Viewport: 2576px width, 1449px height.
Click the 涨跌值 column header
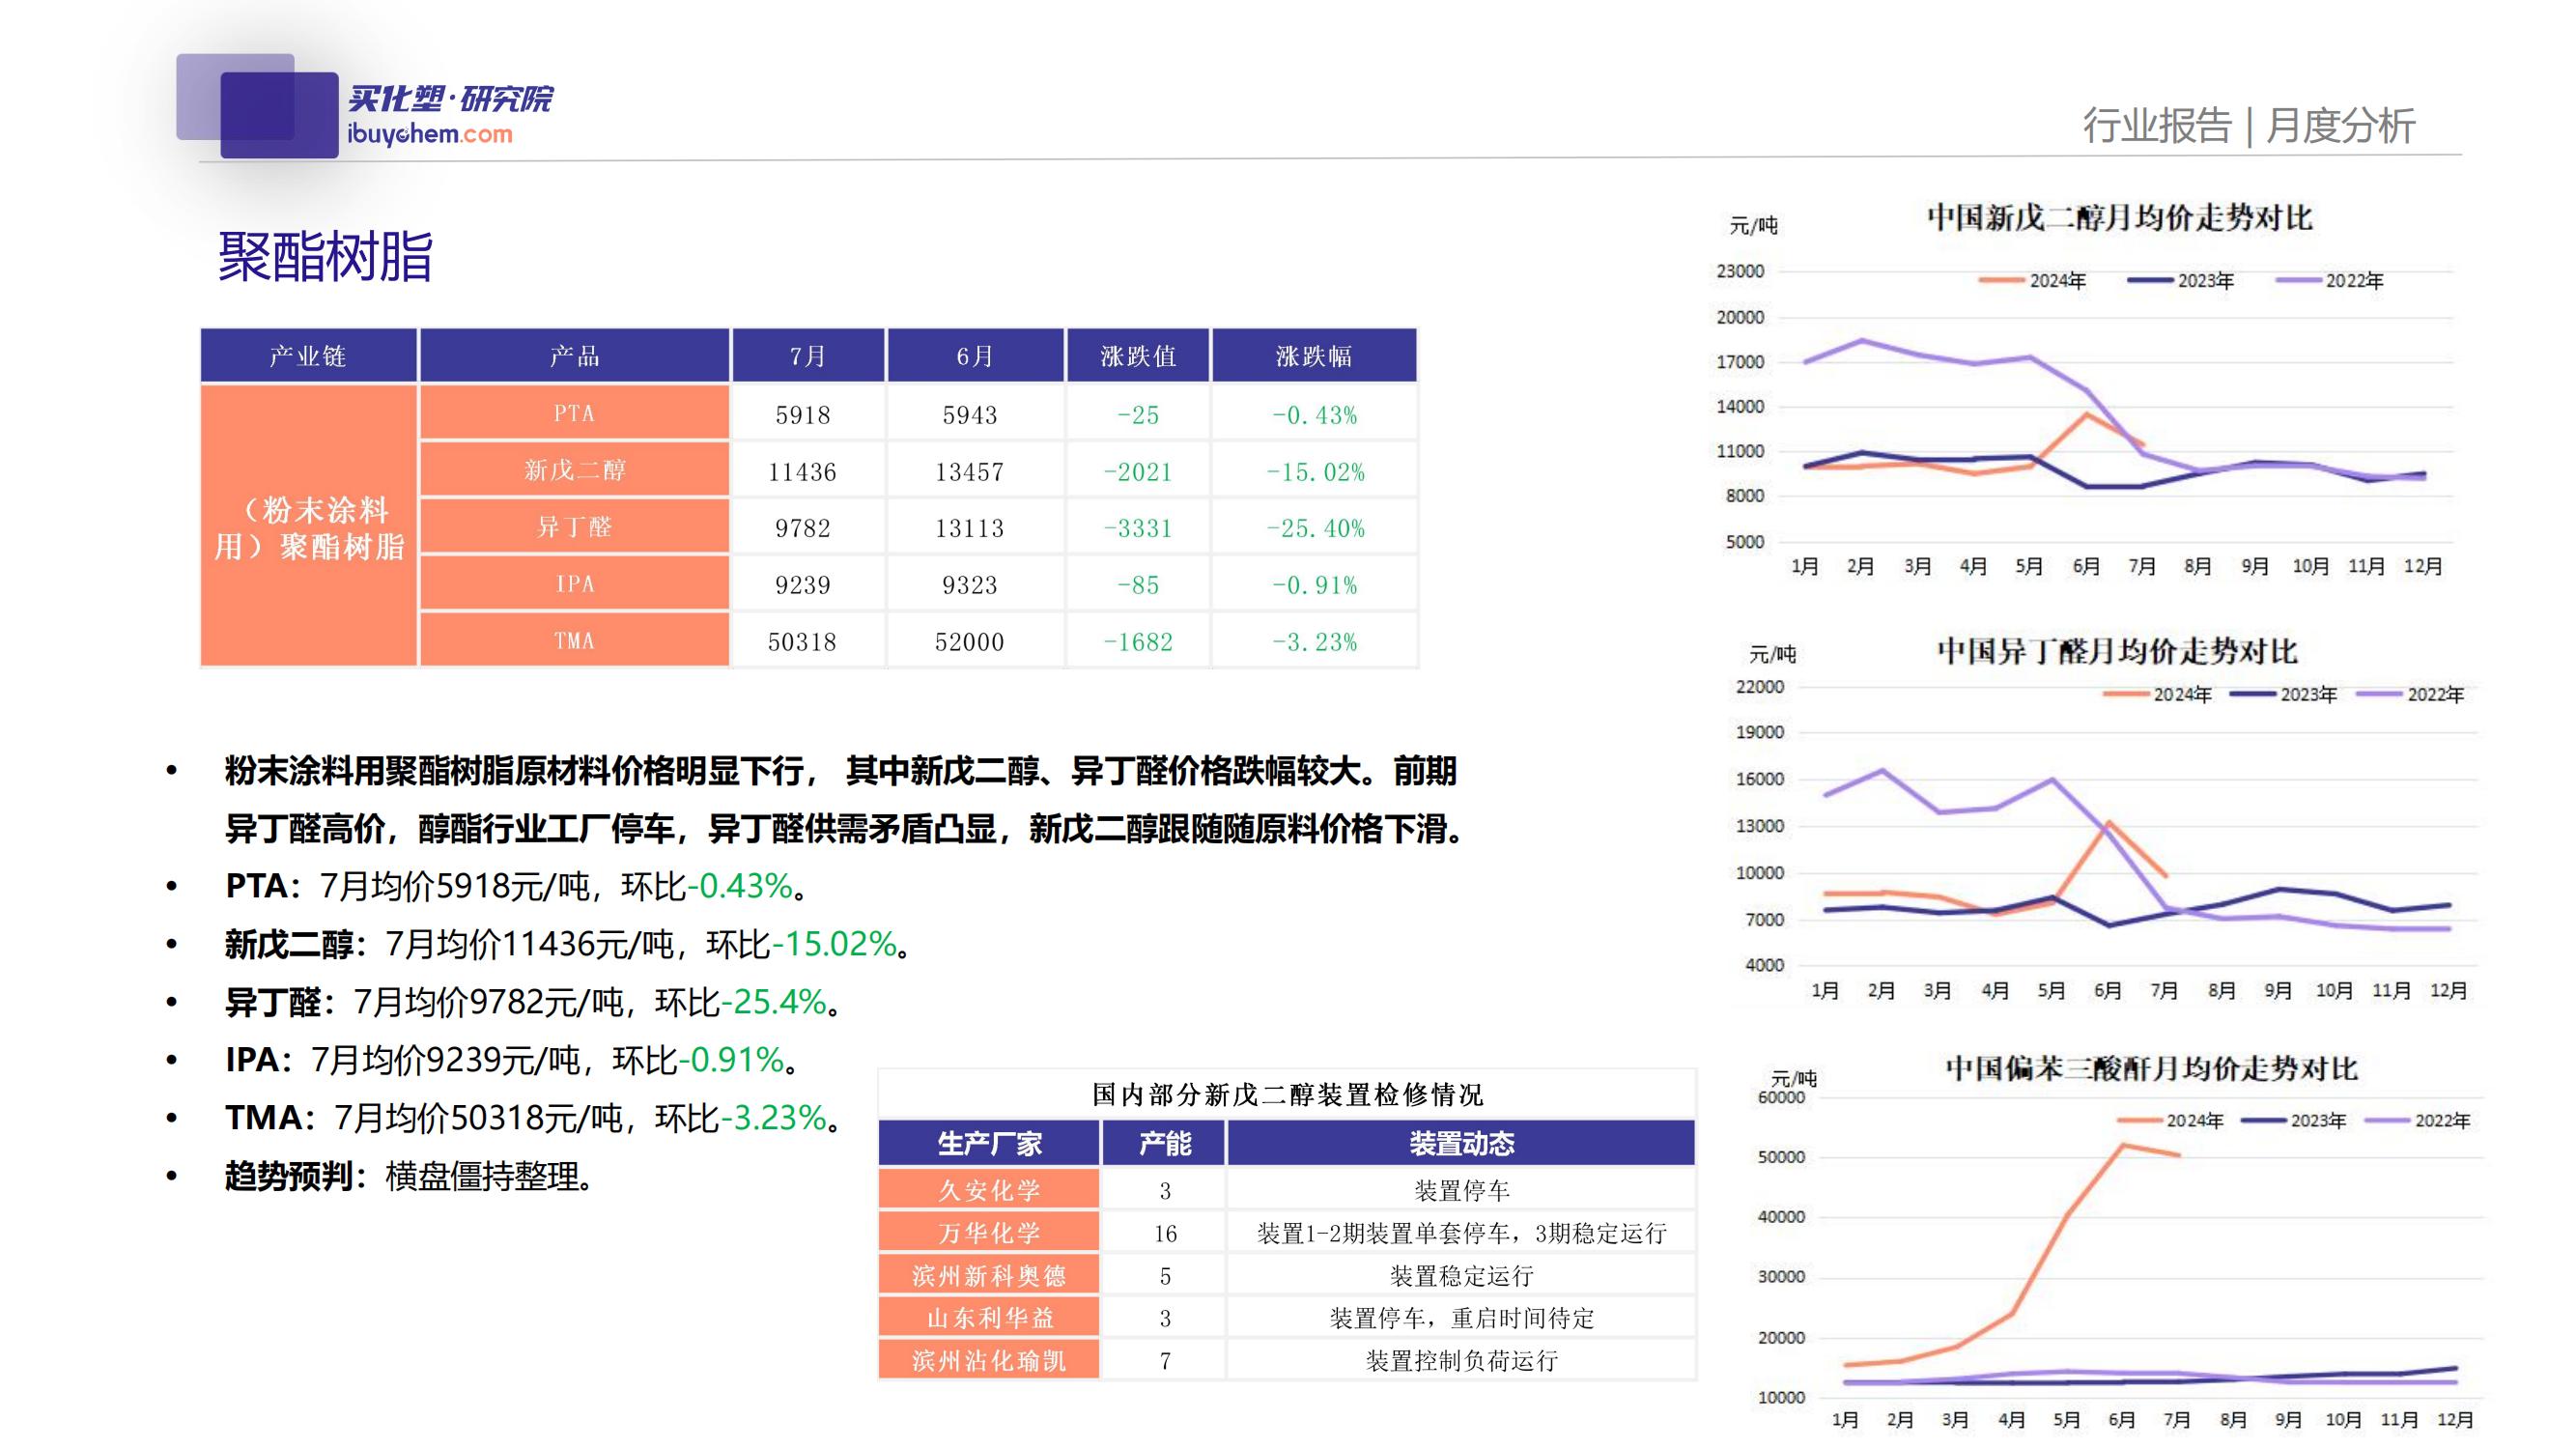tap(1138, 356)
